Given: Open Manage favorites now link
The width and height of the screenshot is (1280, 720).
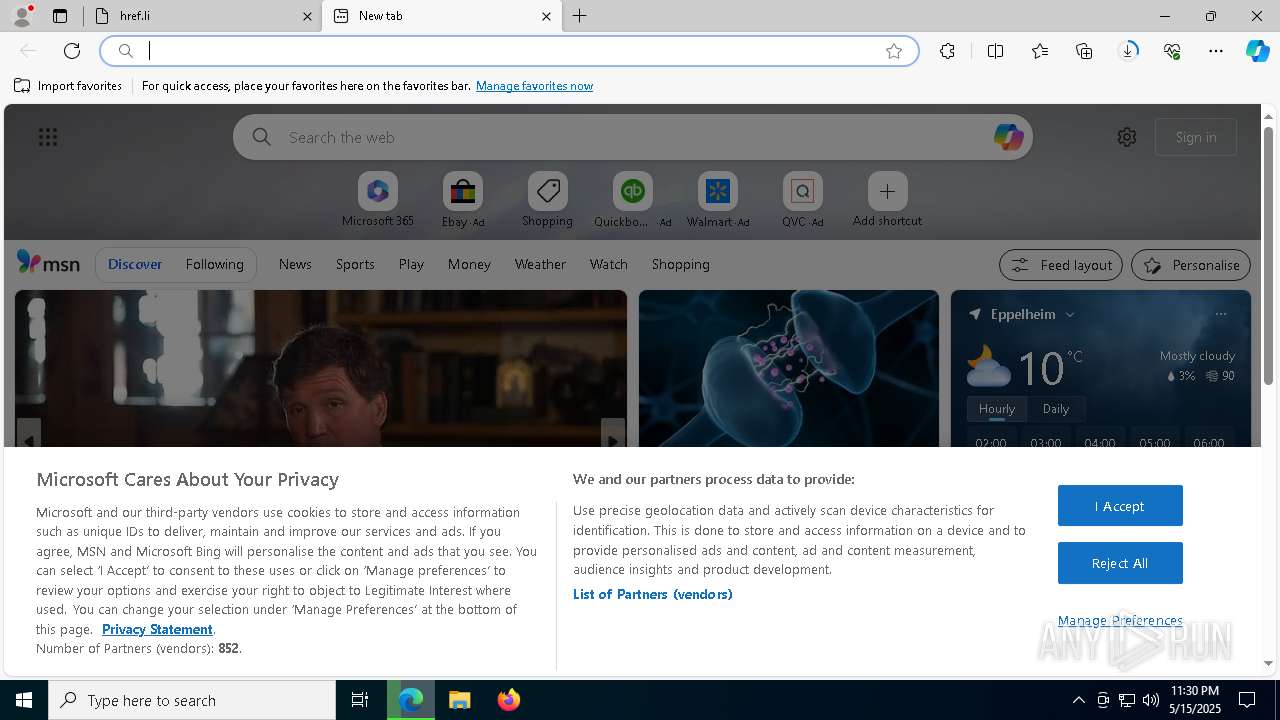Looking at the screenshot, I should pyautogui.click(x=534, y=86).
